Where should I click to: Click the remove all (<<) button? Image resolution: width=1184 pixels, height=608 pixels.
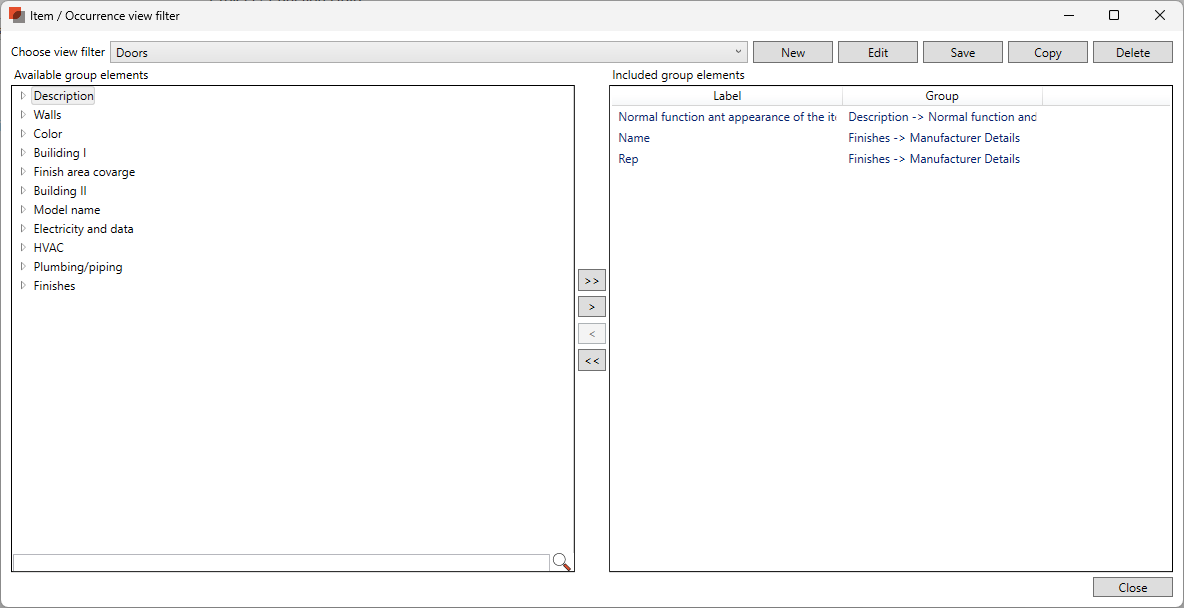coord(592,360)
